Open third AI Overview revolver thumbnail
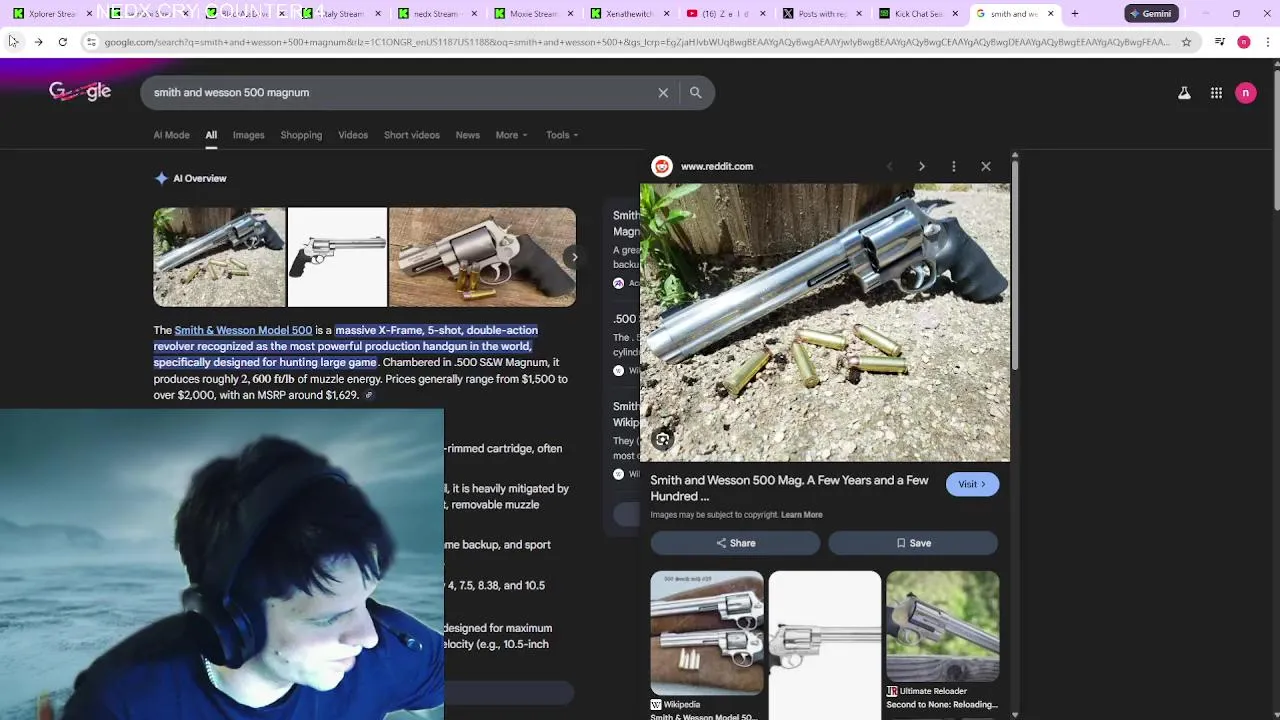Screen dimensions: 1280x720 (x=482, y=257)
